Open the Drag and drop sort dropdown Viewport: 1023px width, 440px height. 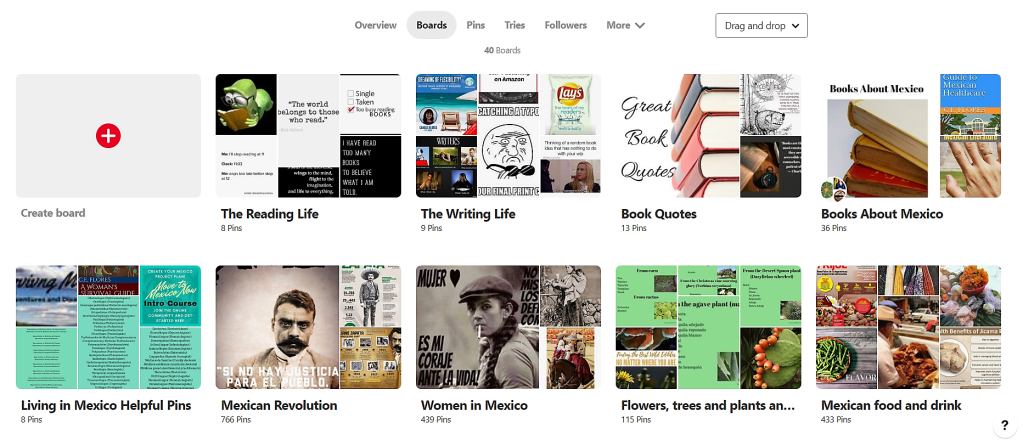761,25
